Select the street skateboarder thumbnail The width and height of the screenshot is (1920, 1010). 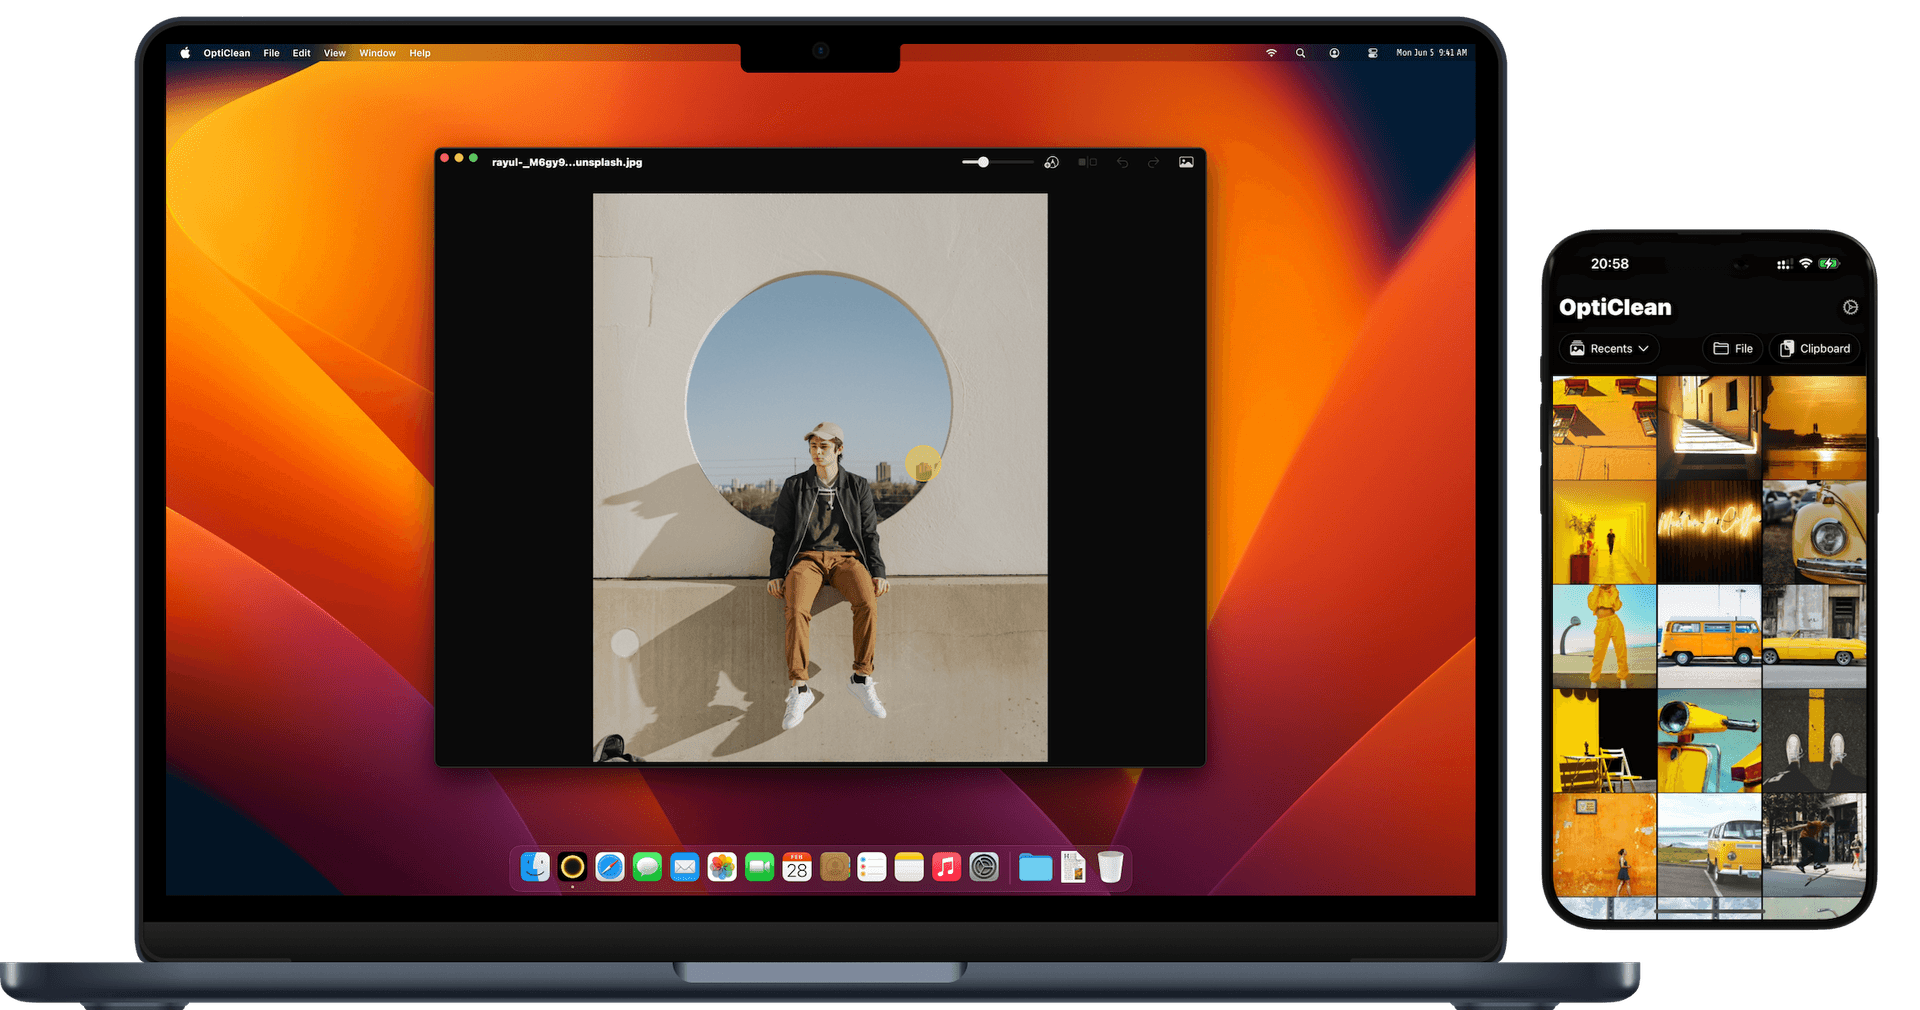1814,845
